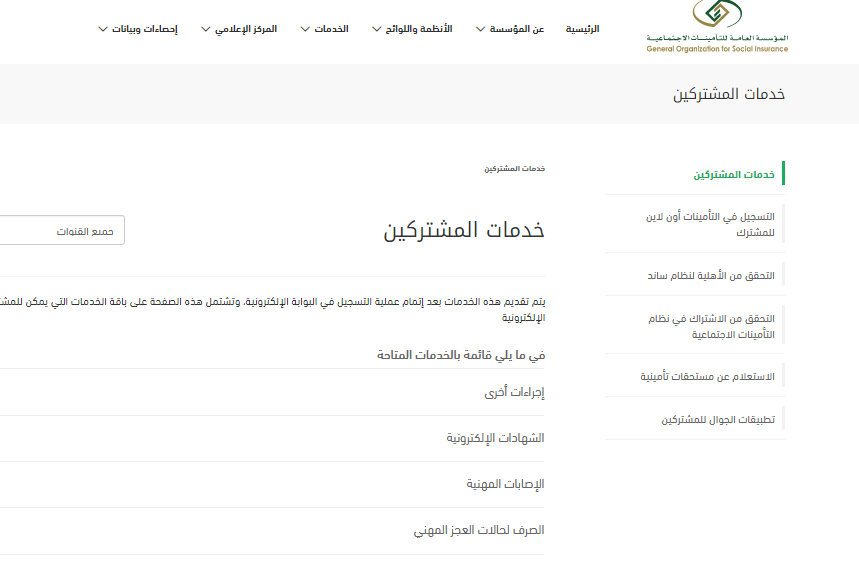Click chevron arrow beside إحصاءات وبيانات
Image resolution: width=859 pixels, height=567 pixels.
pos(103,29)
